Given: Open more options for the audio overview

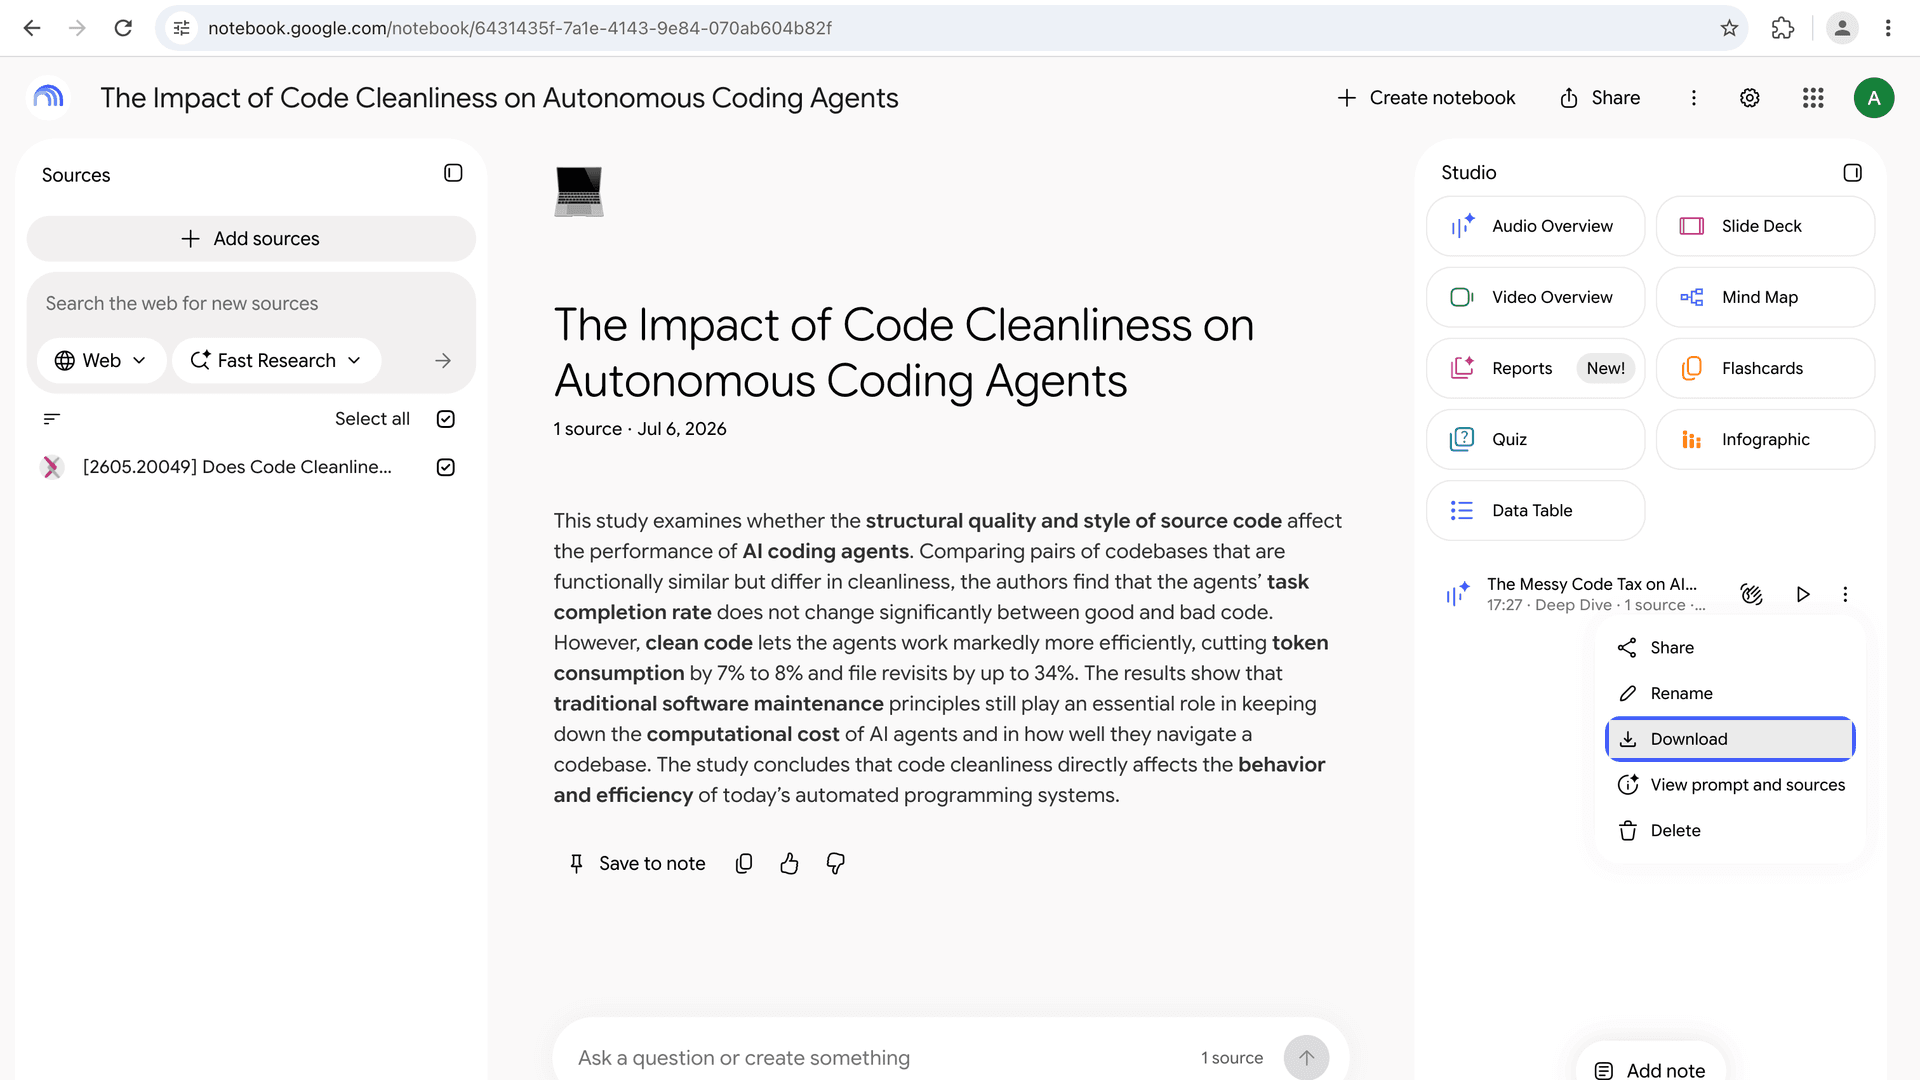Looking at the screenshot, I should coord(1845,594).
